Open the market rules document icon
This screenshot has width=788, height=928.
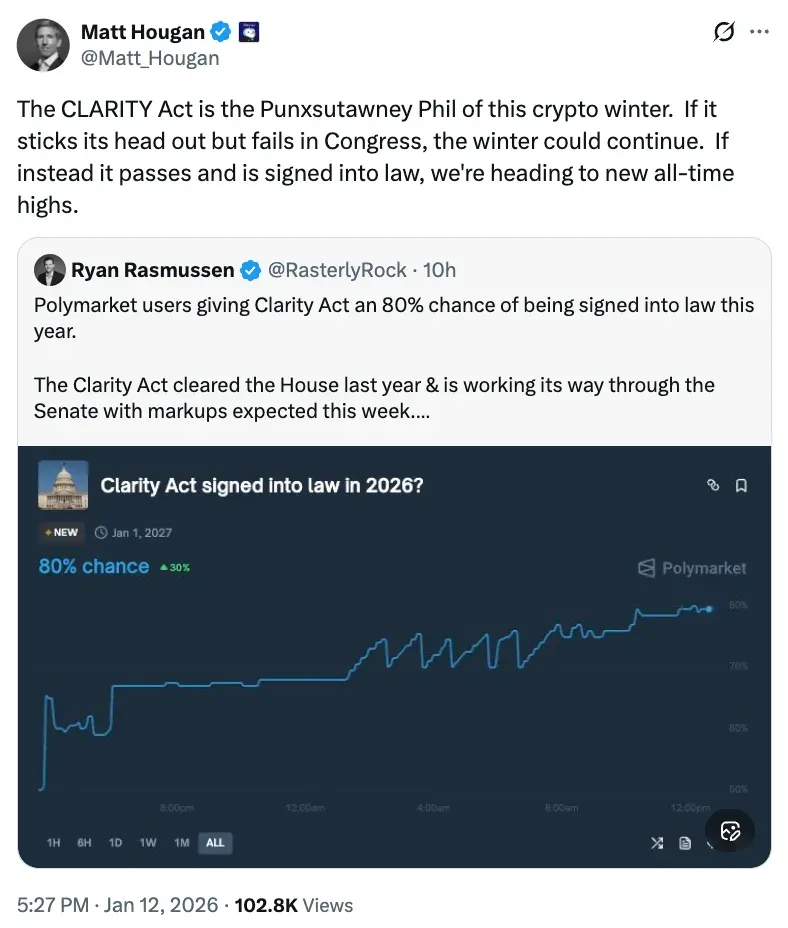685,843
